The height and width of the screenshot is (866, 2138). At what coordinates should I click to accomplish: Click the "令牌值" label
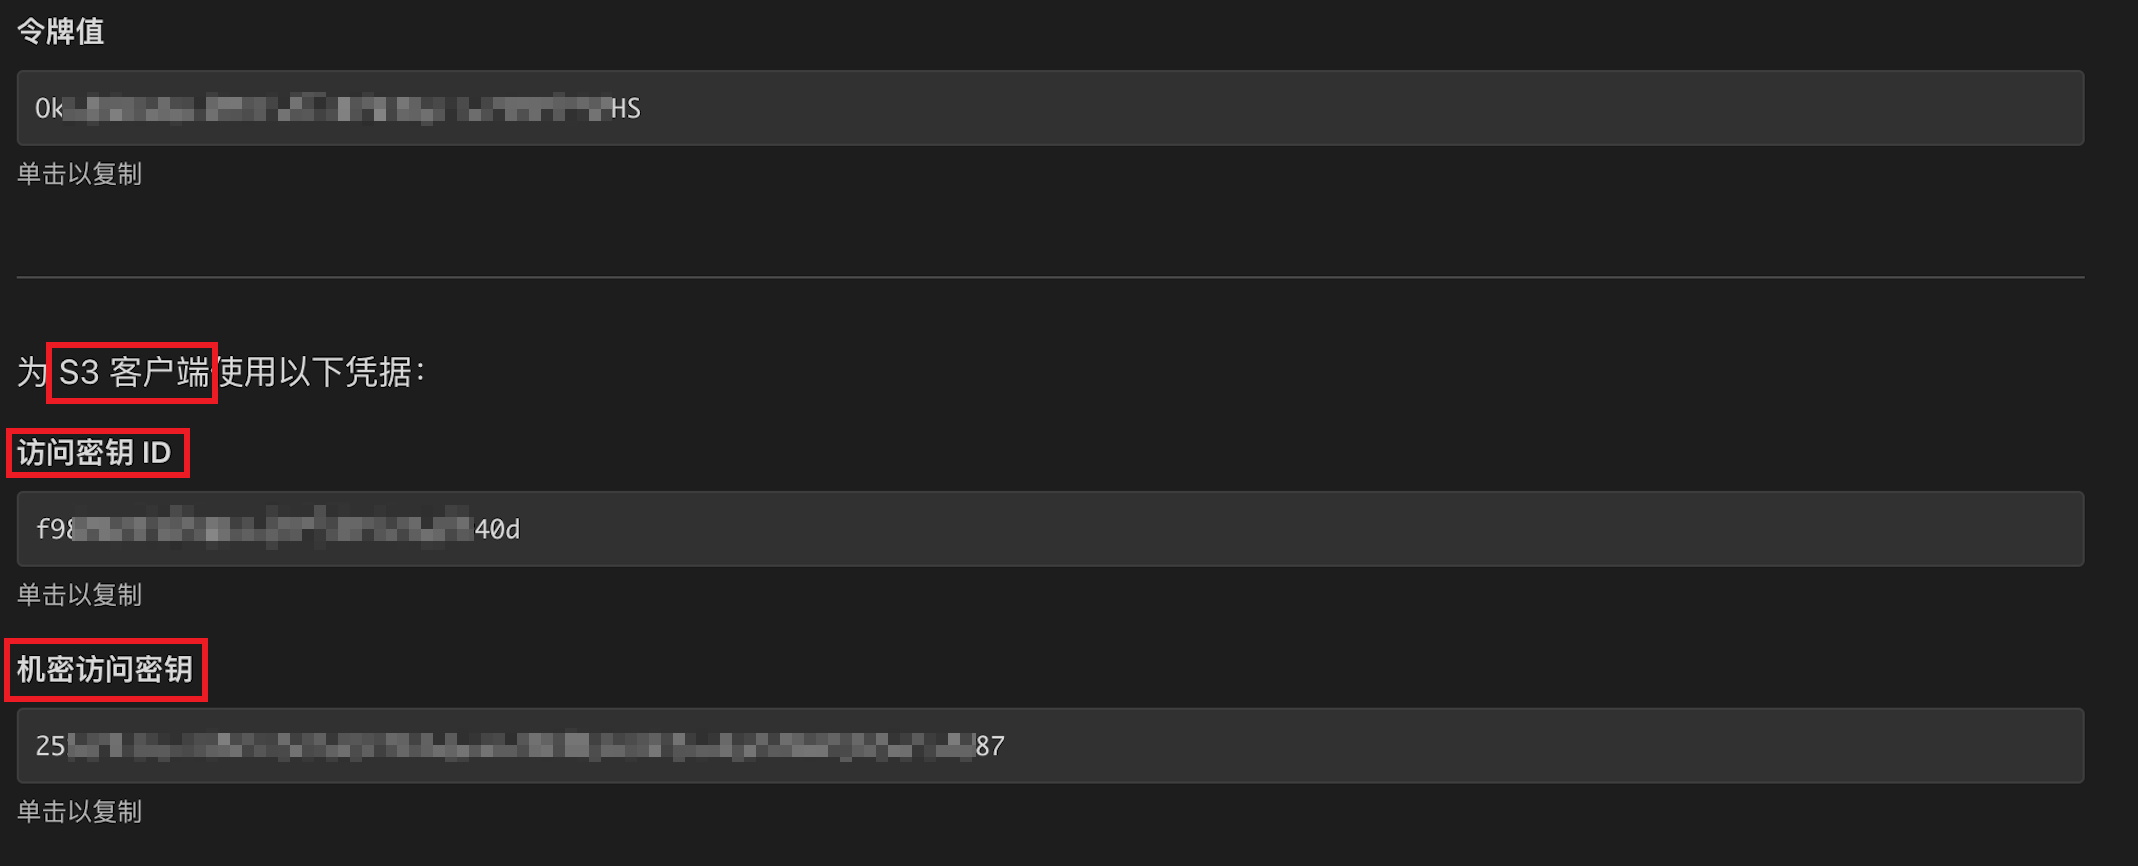point(60,32)
